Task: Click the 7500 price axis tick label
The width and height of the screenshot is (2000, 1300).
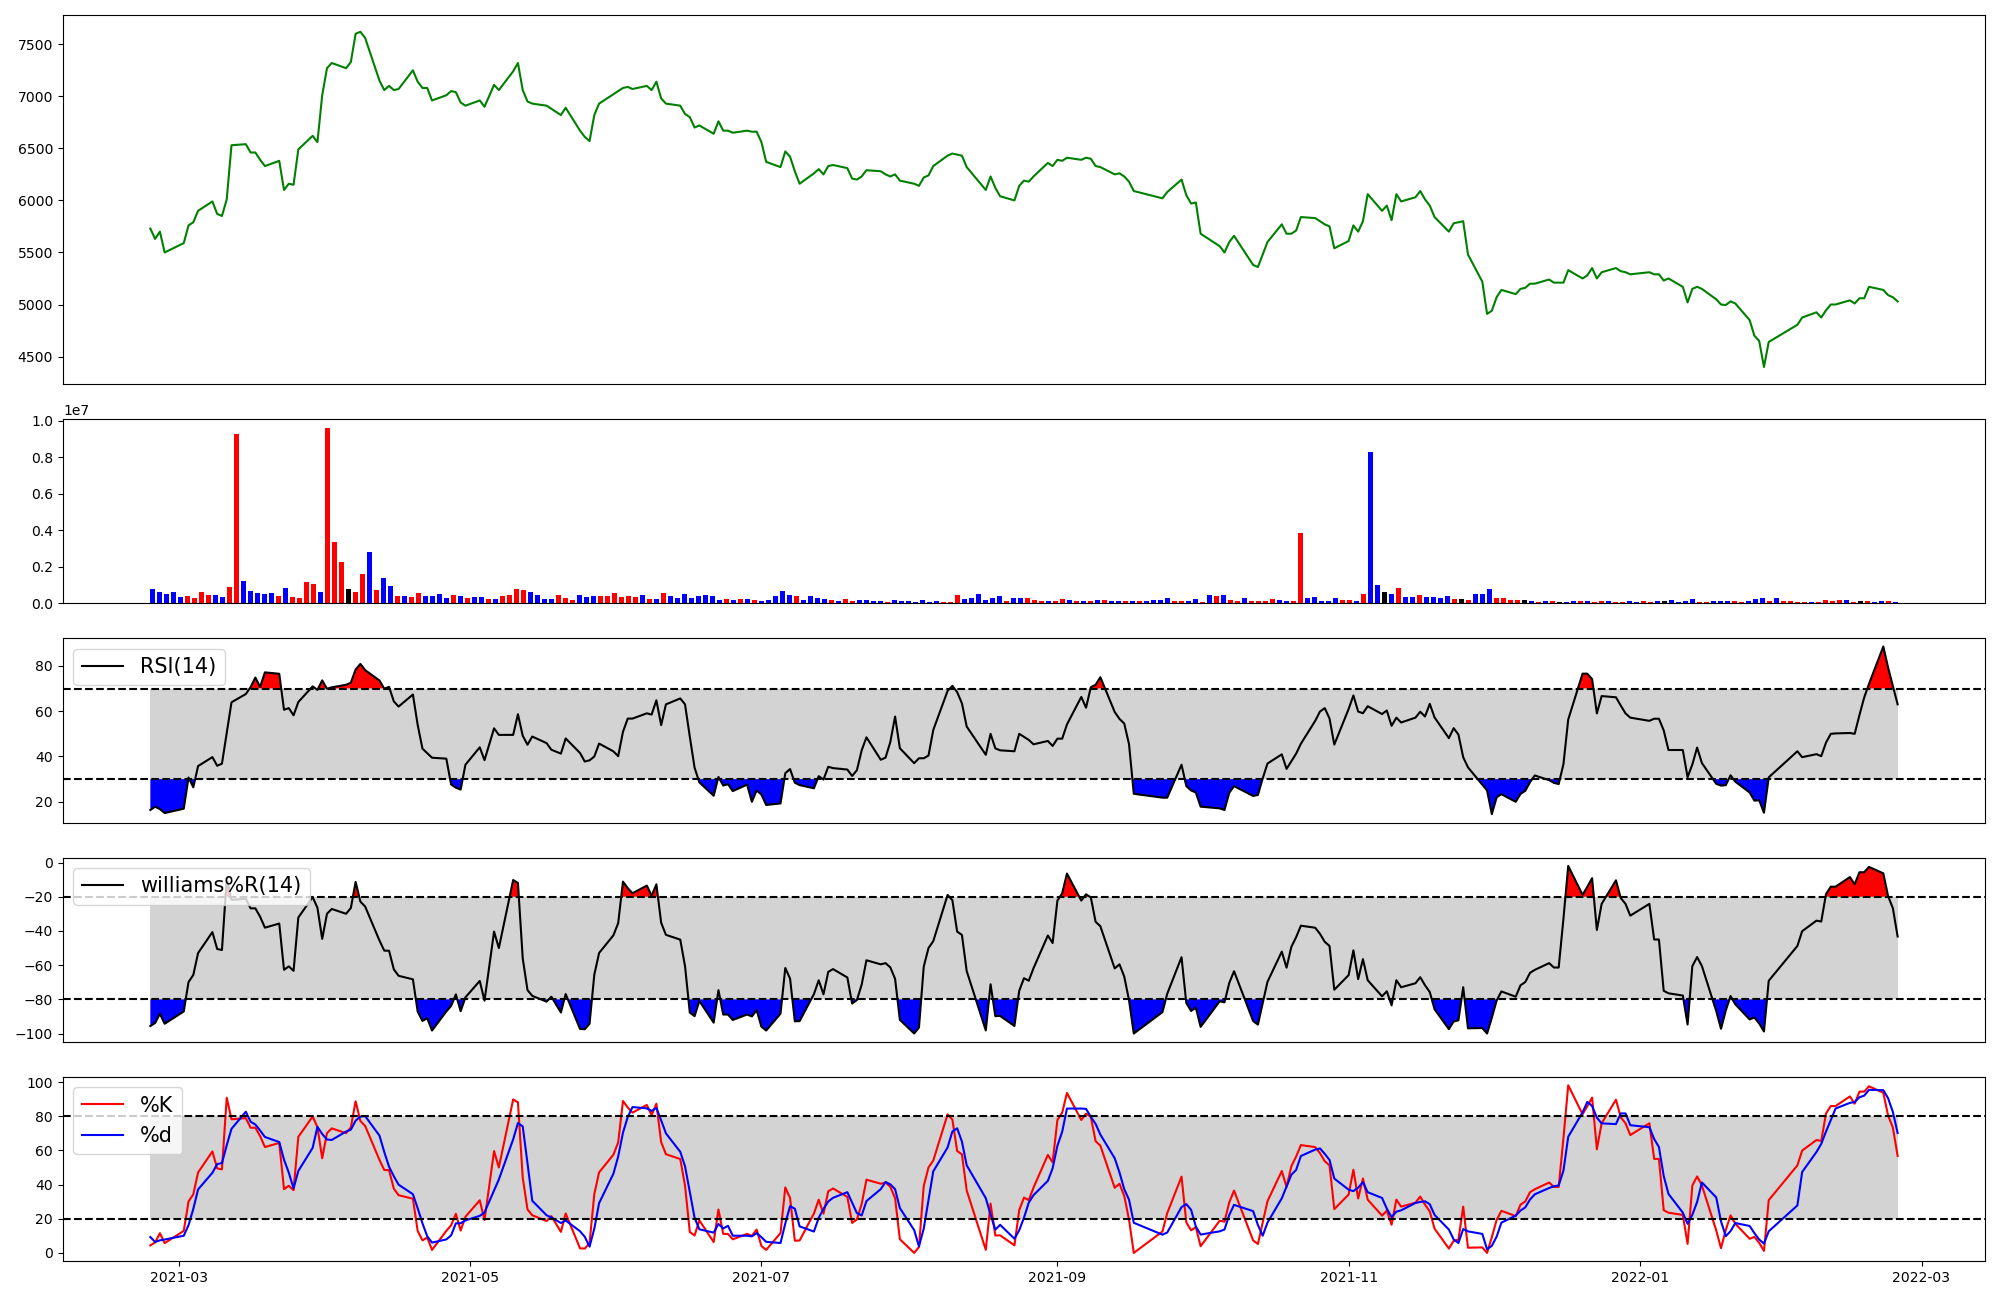Action: tap(35, 45)
